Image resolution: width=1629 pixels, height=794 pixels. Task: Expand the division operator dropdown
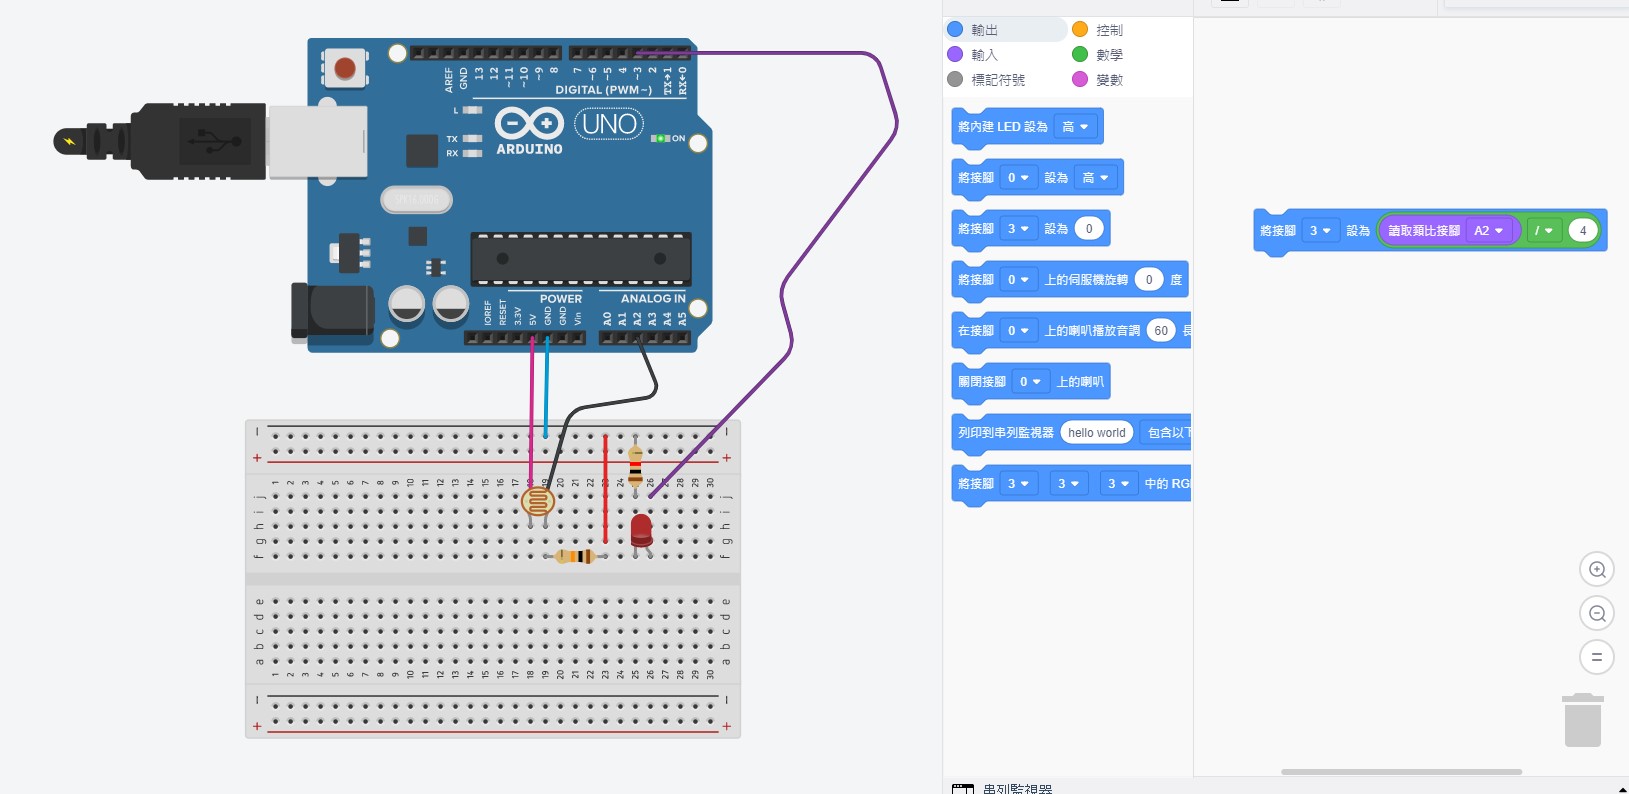pyautogui.click(x=1544, y=231)
